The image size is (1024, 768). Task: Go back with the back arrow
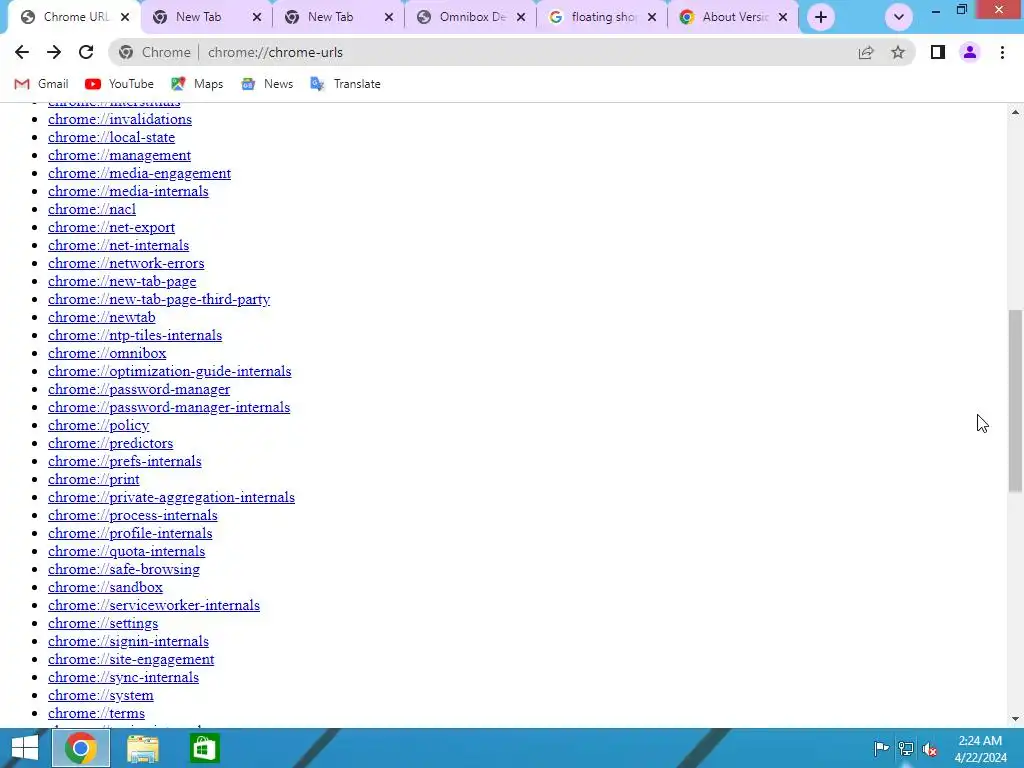pos(22,52)
